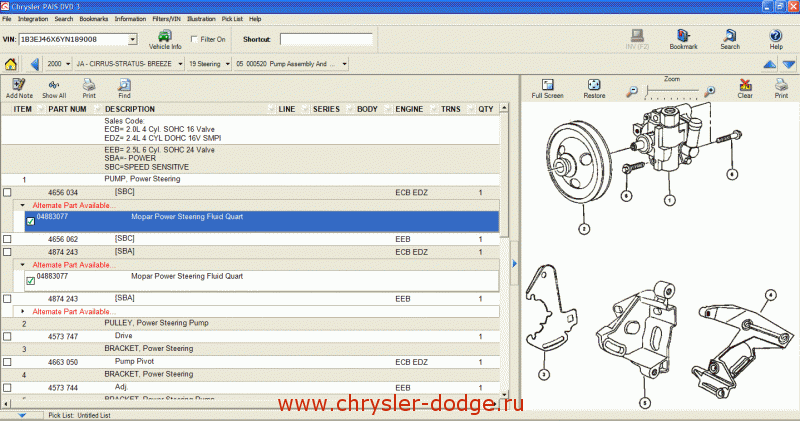800x421 pixels.
Task: Open Pump Assembly And subgroup dropdown
Action: 344,64
